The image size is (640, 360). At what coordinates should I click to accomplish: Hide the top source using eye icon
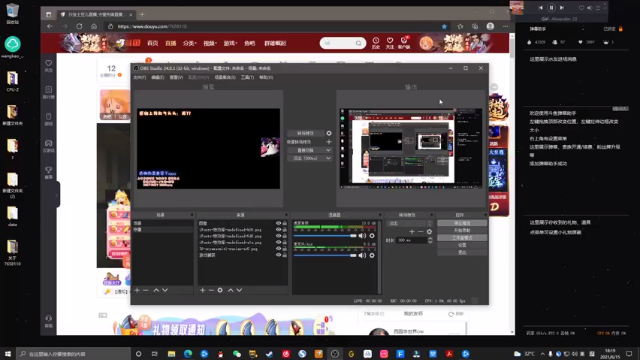click(x=278, y=223)
